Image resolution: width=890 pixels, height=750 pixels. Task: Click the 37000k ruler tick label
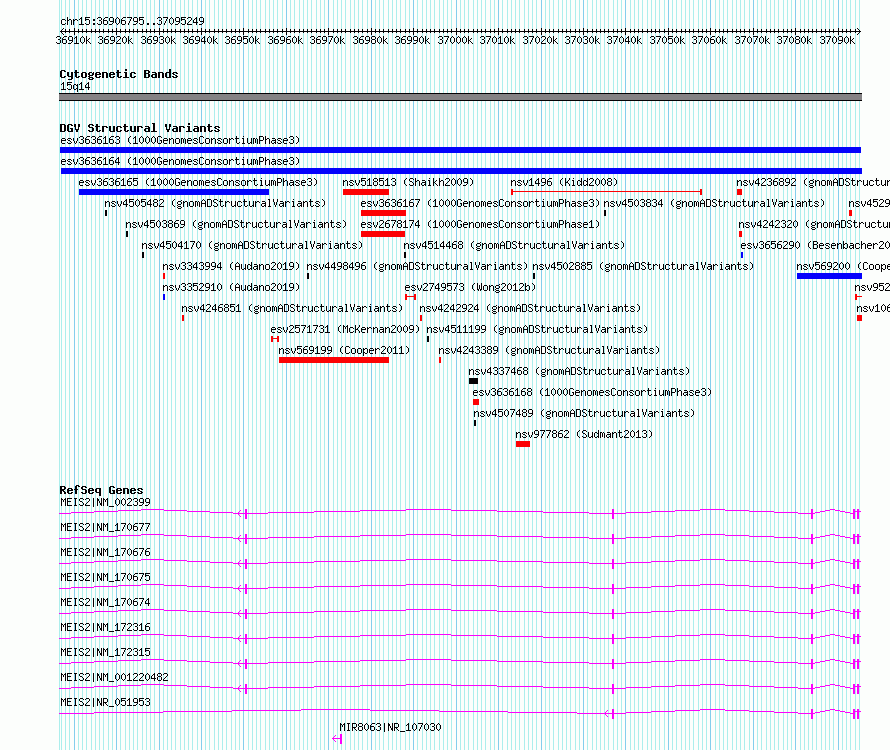(x=455, y=40)
